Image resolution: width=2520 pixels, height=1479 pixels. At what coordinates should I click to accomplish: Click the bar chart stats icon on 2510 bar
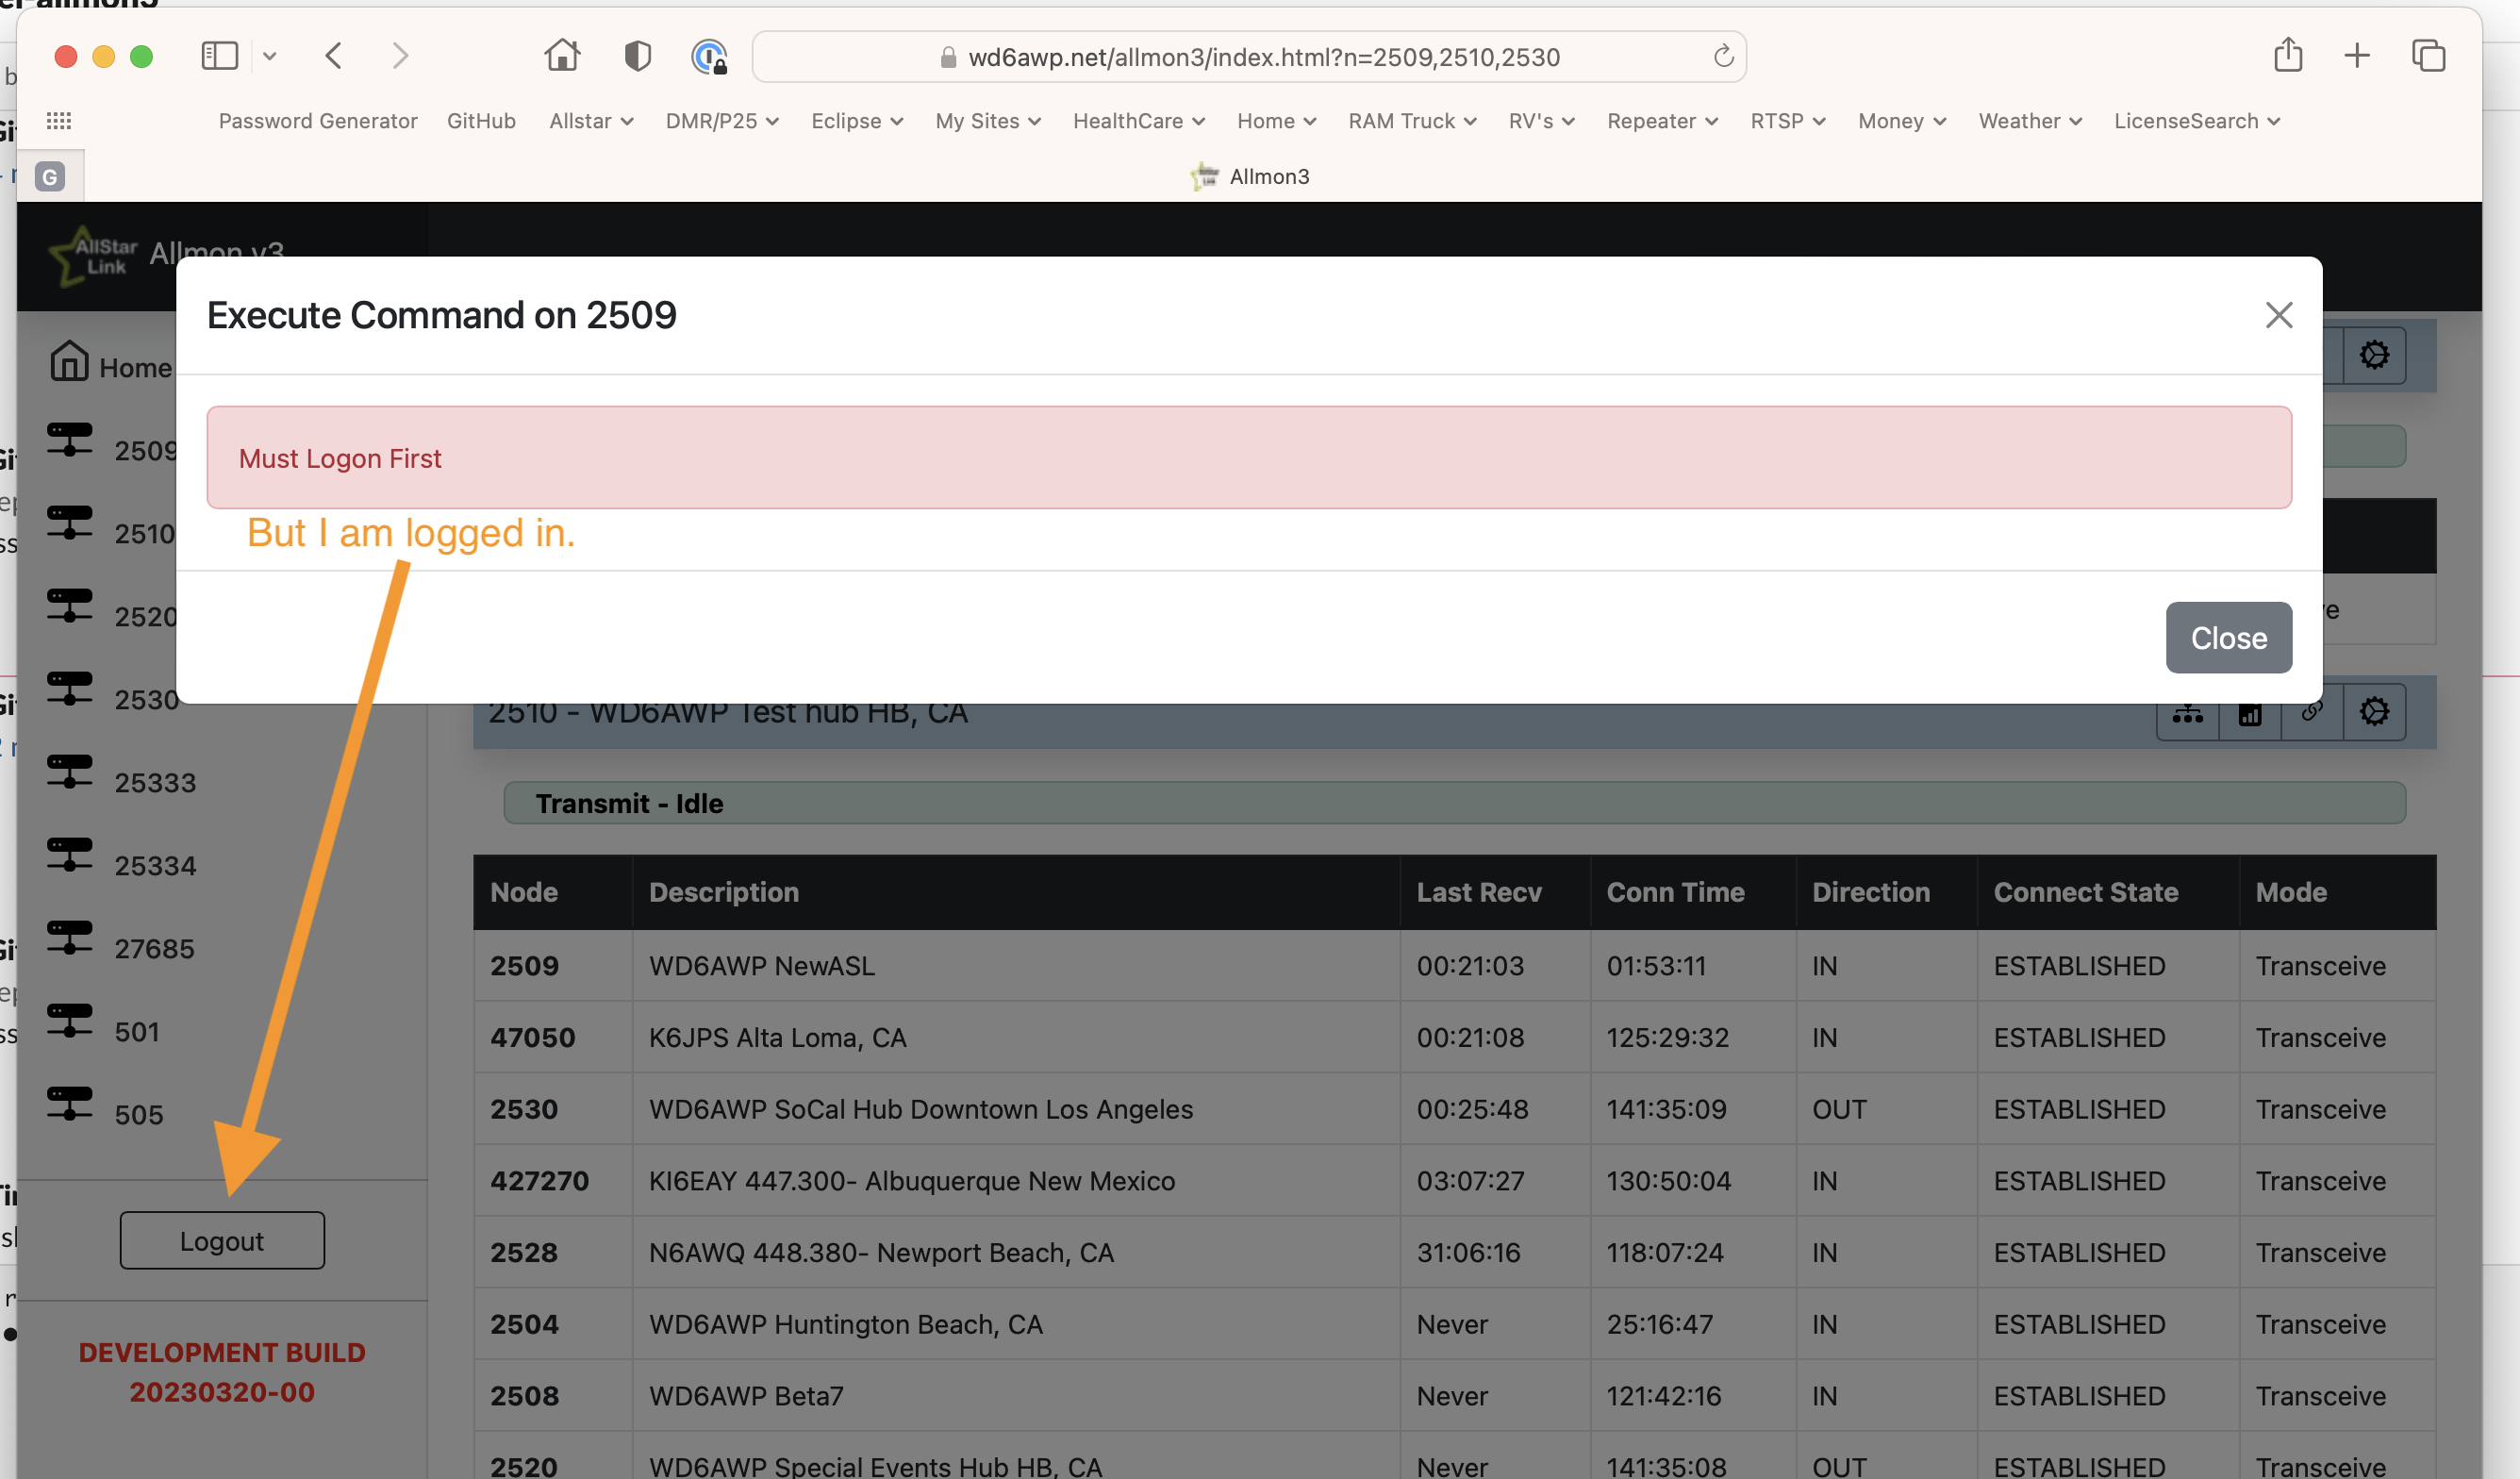coord(2249,711)
